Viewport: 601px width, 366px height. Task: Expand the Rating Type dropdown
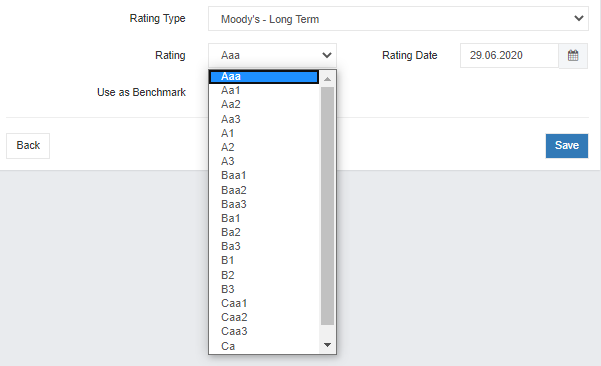coord(398,18)
